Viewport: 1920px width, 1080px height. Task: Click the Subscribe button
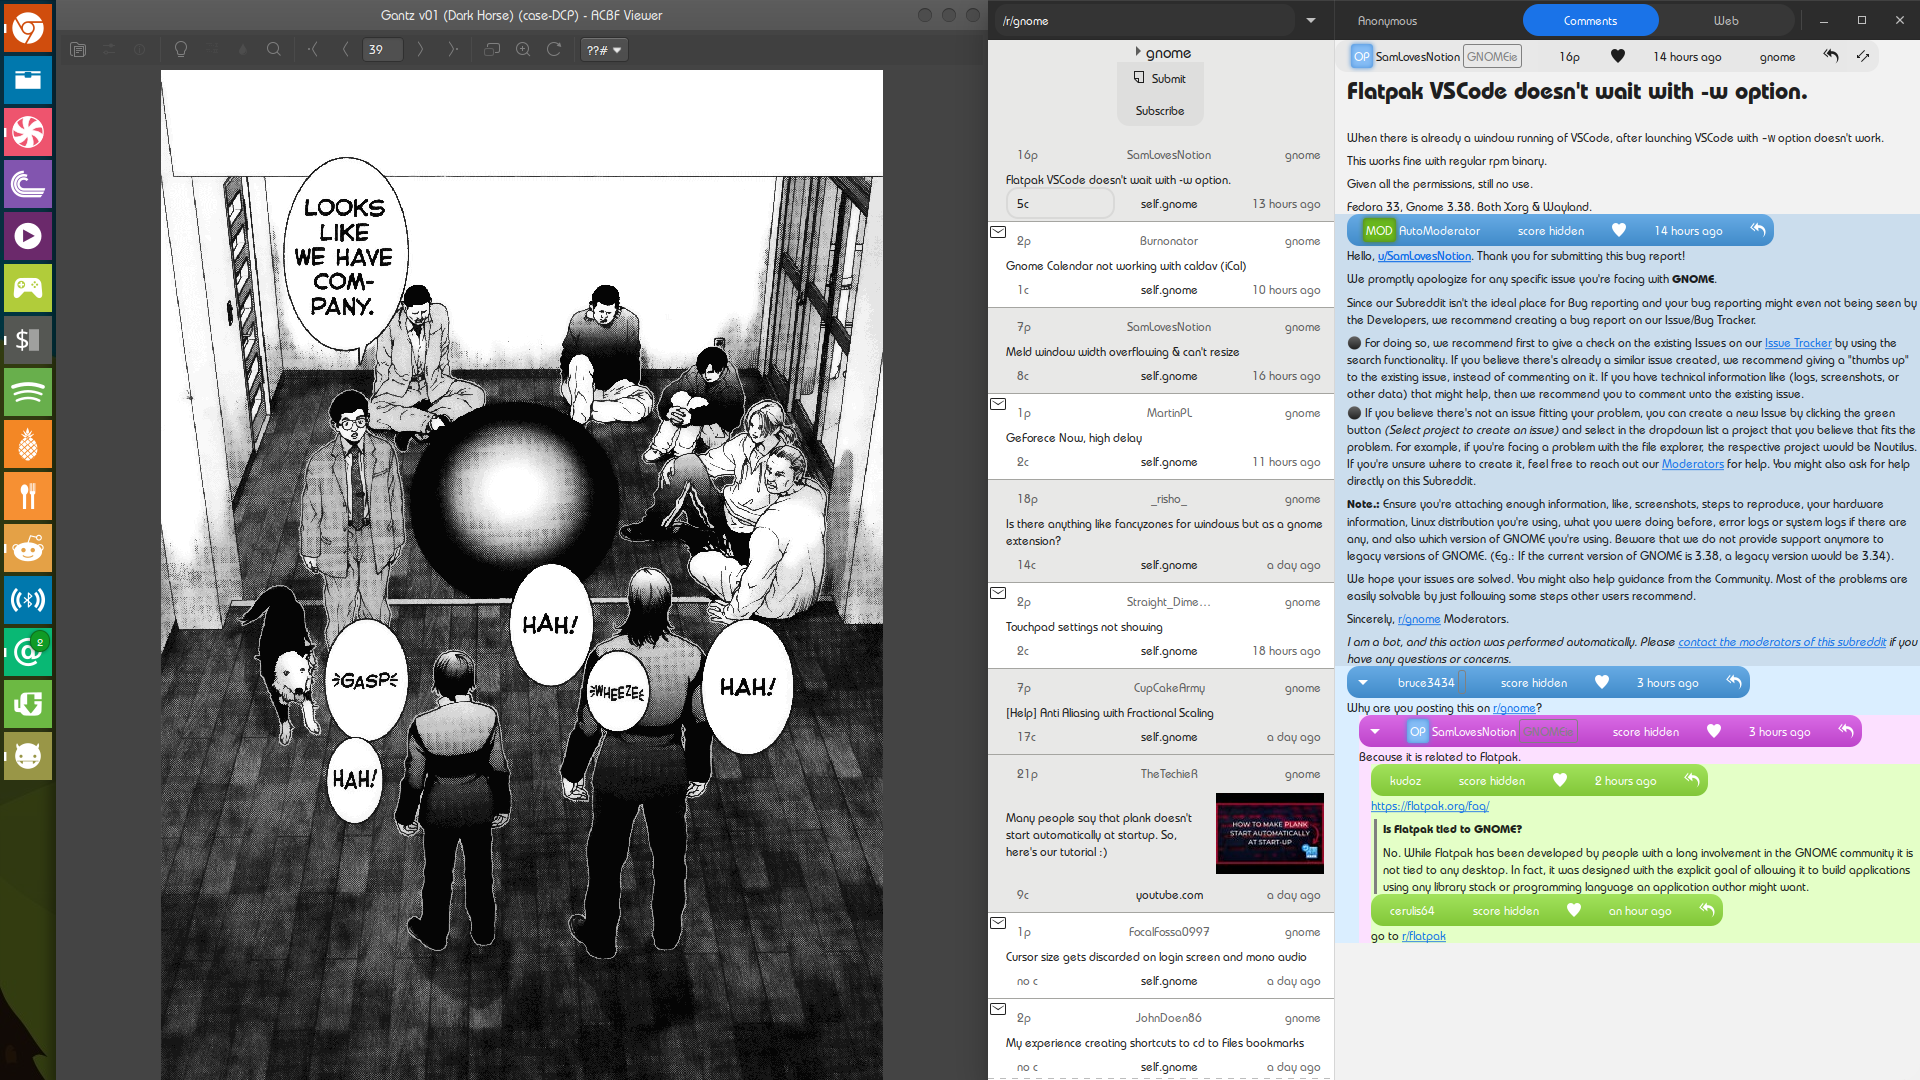click(x=1160, y=111)
